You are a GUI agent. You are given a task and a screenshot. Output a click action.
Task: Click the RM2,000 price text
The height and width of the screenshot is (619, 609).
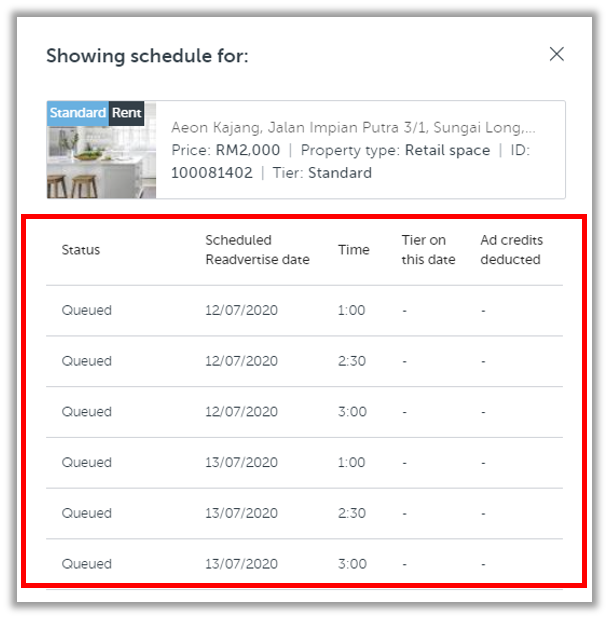(x=247, y=150)
